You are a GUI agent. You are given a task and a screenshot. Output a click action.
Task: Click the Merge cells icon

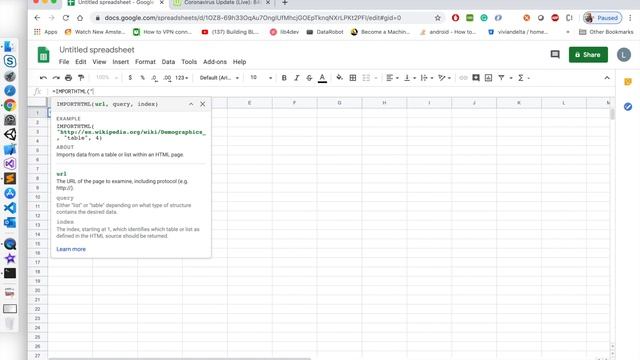366,78
